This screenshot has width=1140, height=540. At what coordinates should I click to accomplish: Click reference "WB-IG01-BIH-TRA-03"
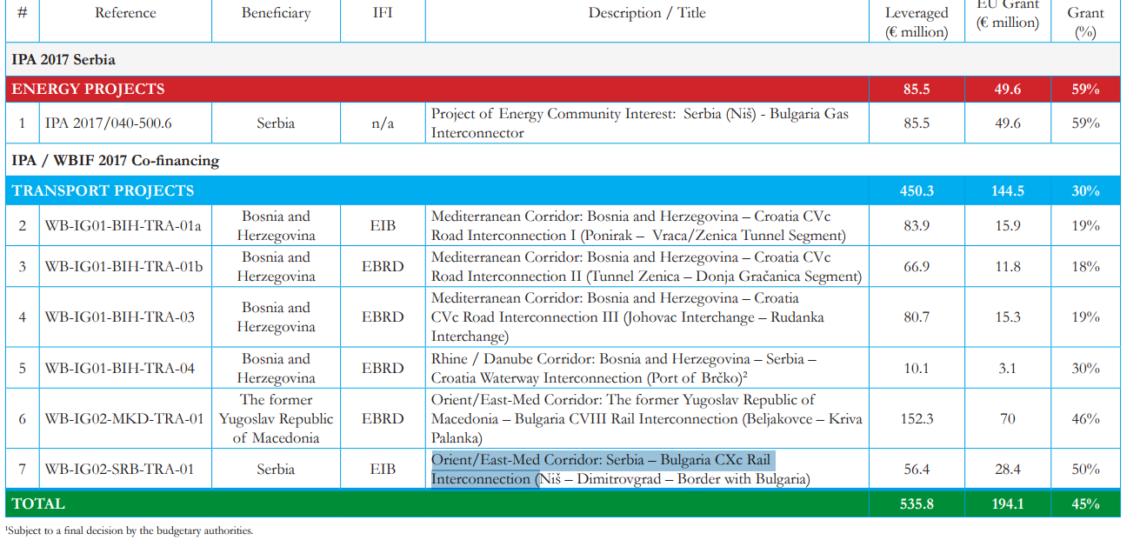click(x=119, y=317)
